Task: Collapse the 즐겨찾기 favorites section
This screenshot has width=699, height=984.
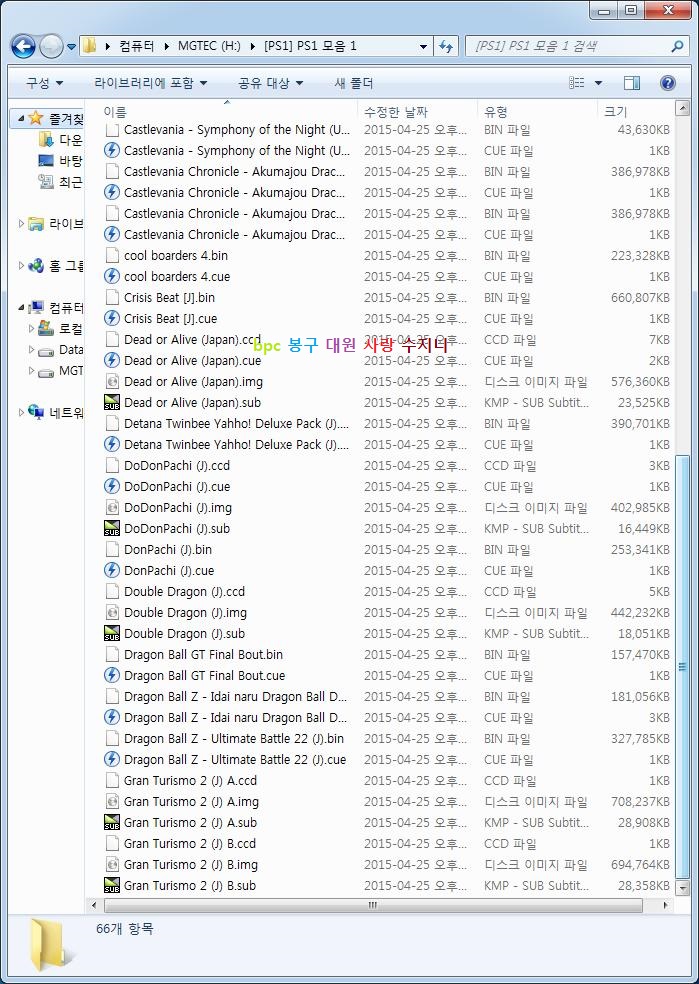Action: click(21, 118)
